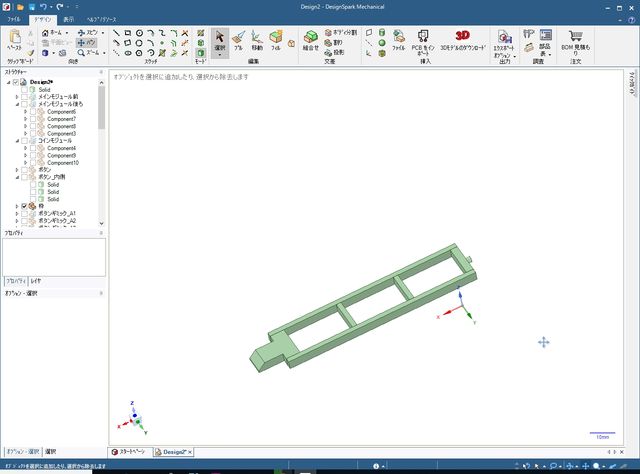Activate the Pull (プル) tool
Viewport: 640px width, 474px height.
point(238,40)
